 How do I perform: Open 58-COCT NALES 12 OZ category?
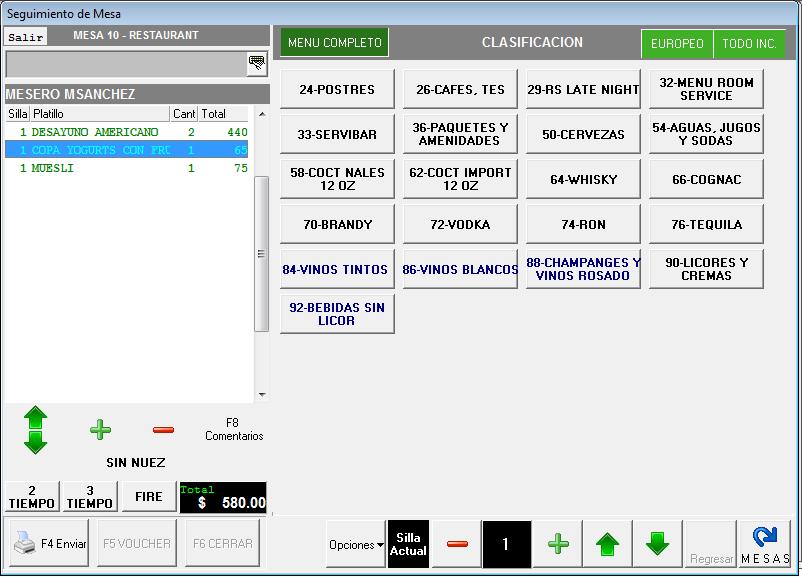[x=337, y=180]
